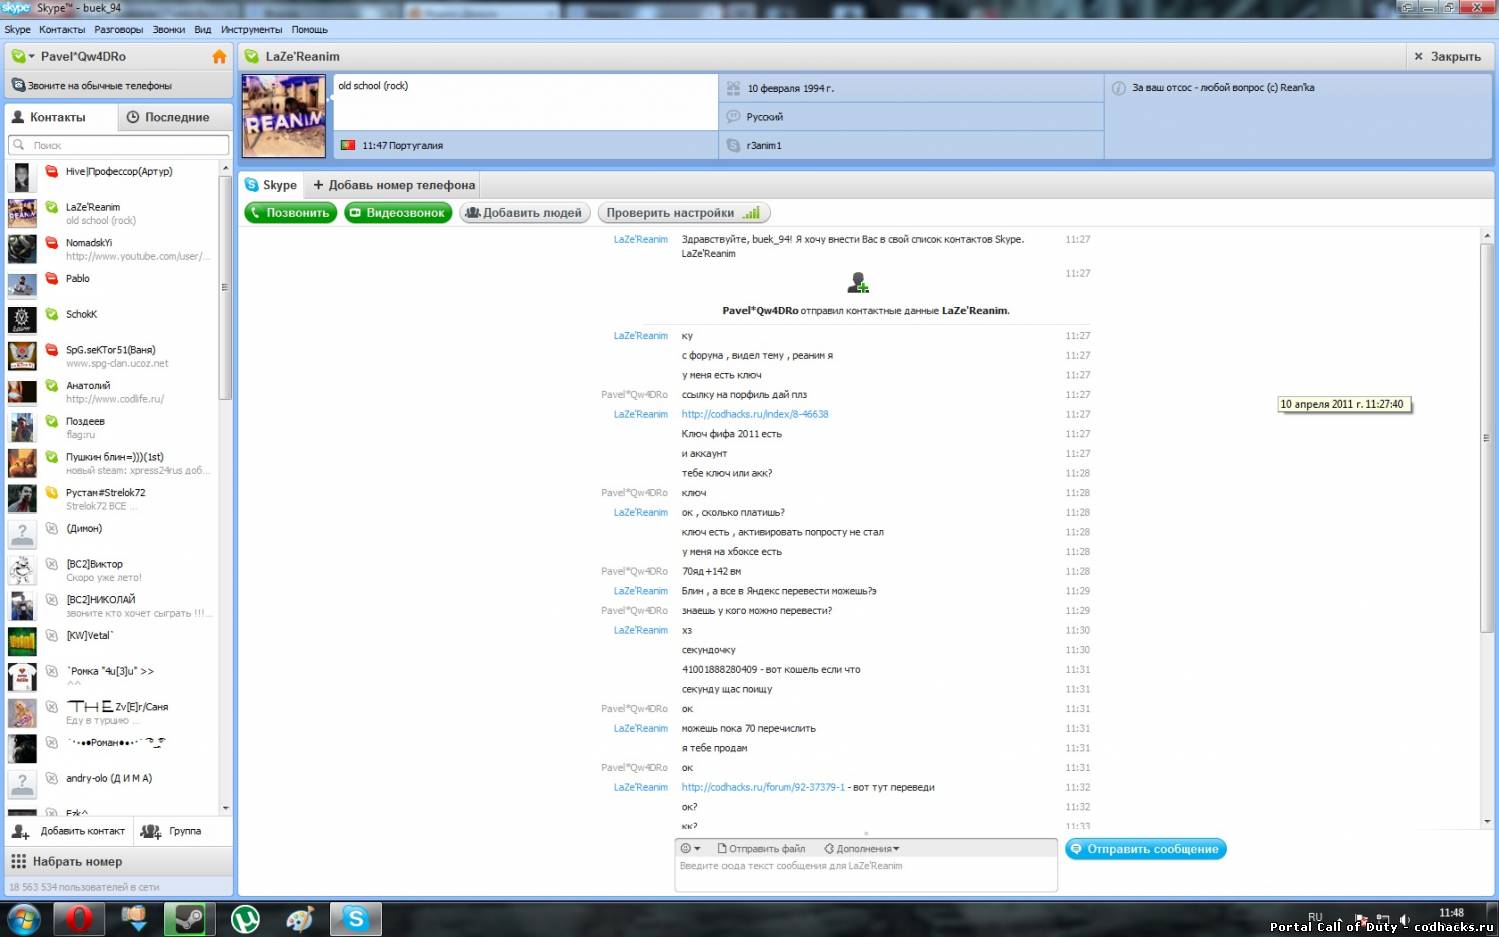Select the SpG.seKTor51(Ваня) avatar in contacts
The width and height of the screenshot is (1499, 937).
pos(22,356)
